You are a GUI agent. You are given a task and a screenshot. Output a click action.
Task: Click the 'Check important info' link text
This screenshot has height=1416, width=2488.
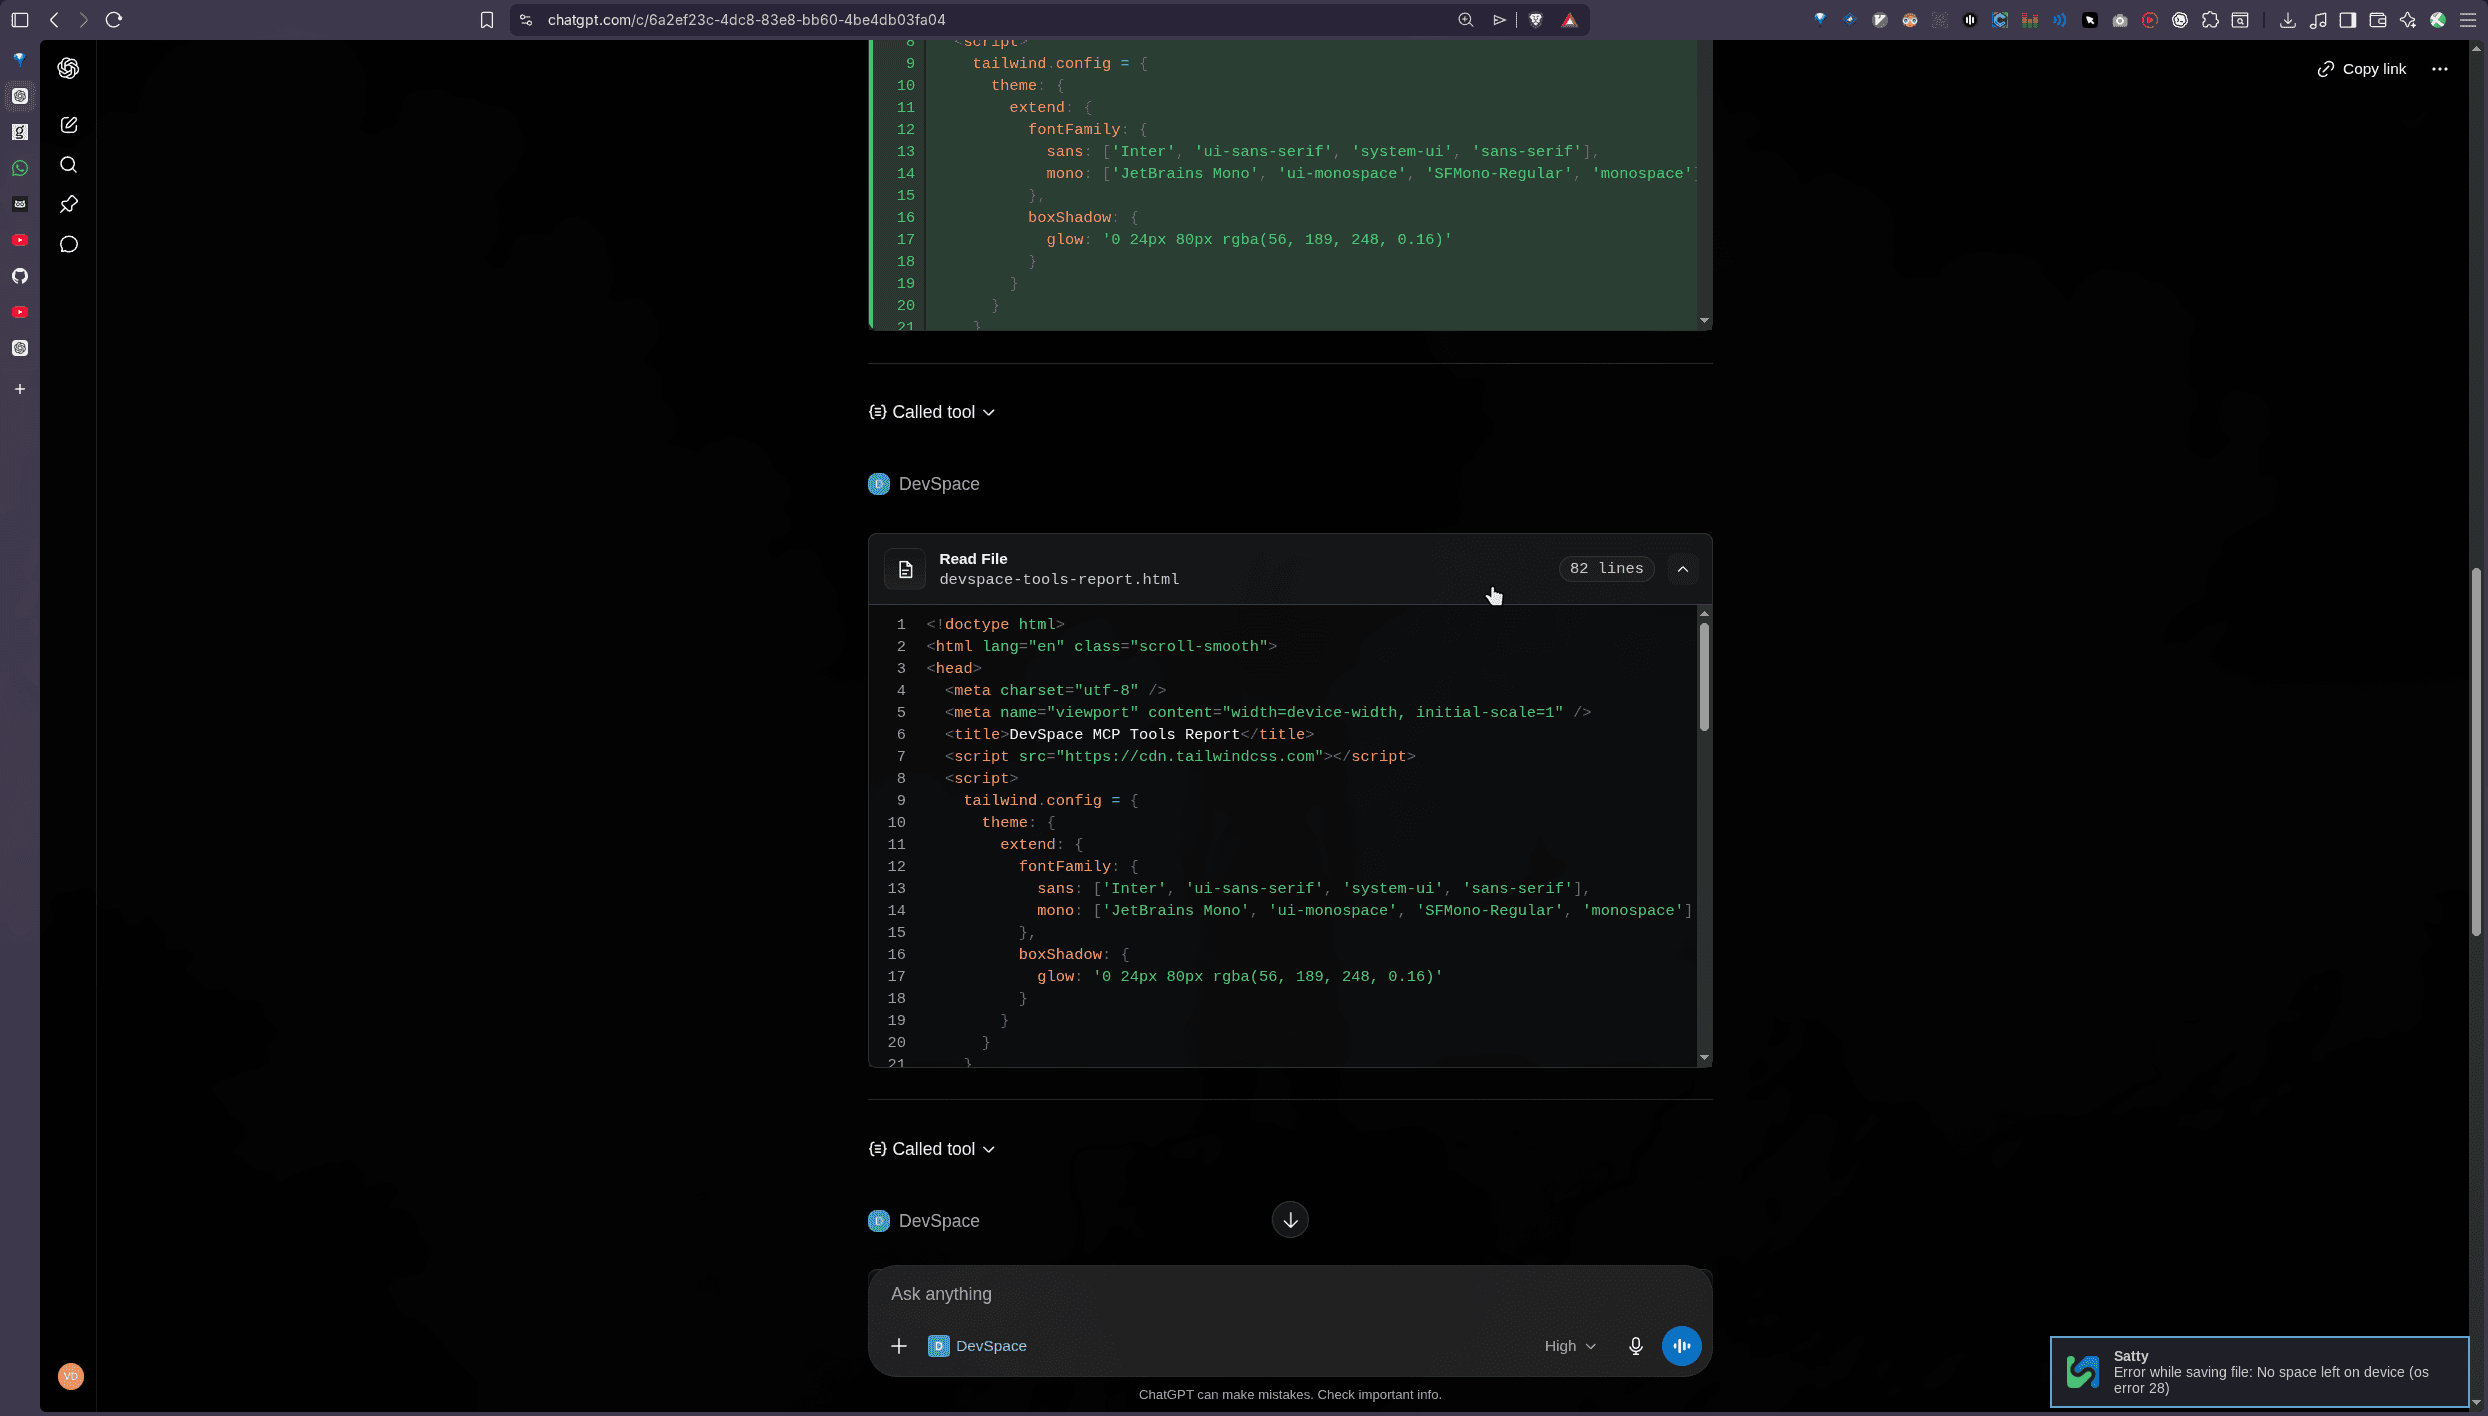tap(1379, 1395)
